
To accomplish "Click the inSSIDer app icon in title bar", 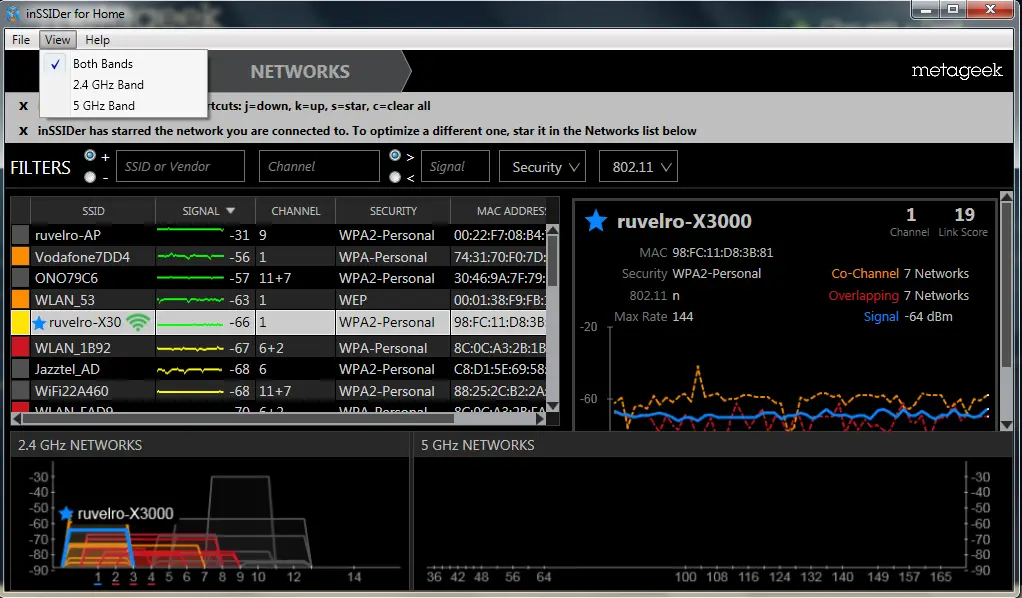I will pos(12,13).
